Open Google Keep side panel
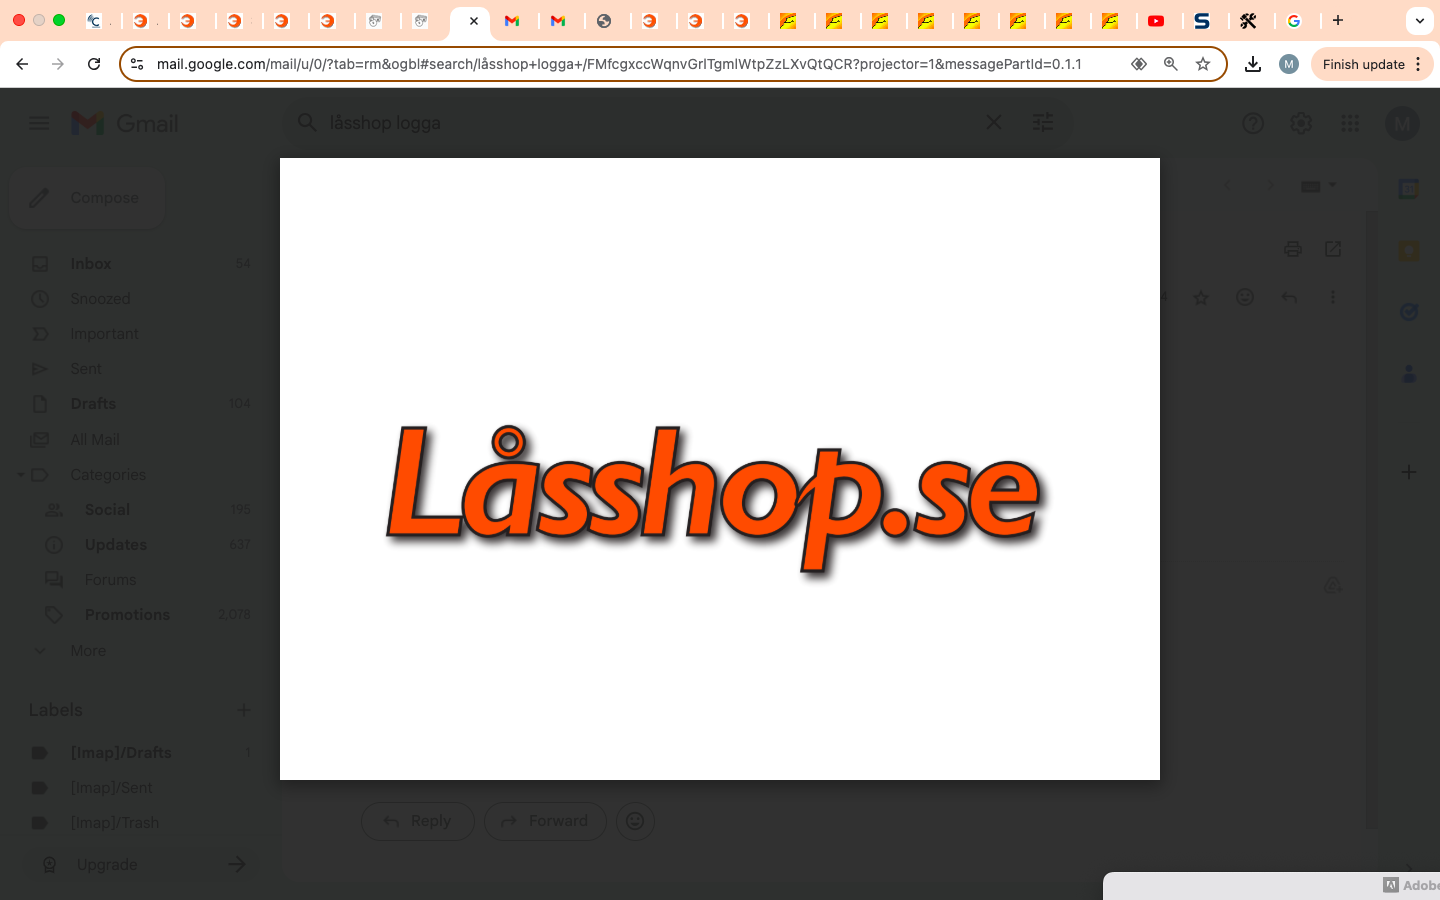 coord(1409,251)
